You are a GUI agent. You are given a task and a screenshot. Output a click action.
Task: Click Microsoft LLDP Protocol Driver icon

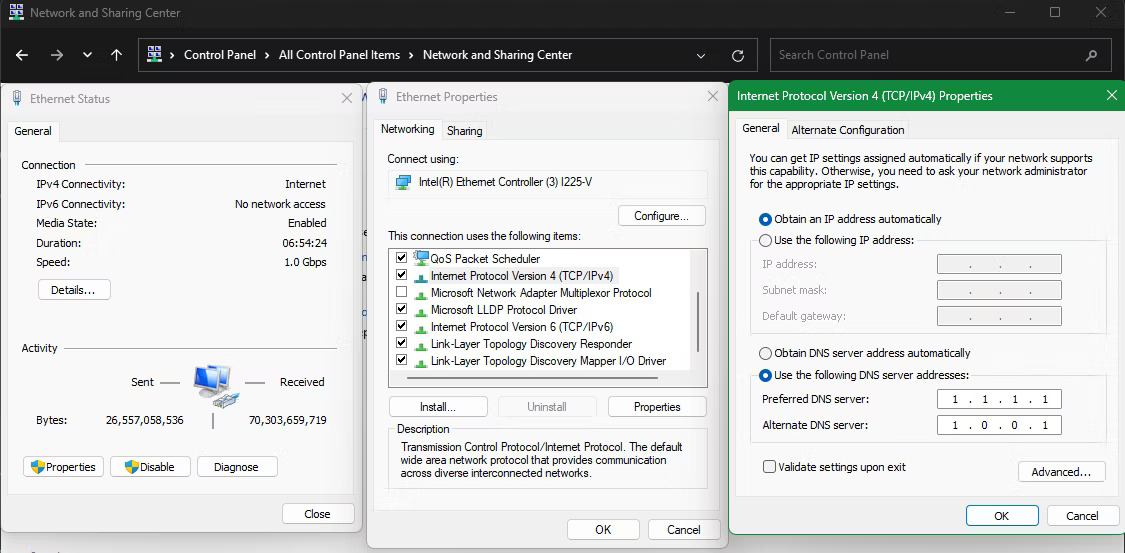tap(421, 310)
